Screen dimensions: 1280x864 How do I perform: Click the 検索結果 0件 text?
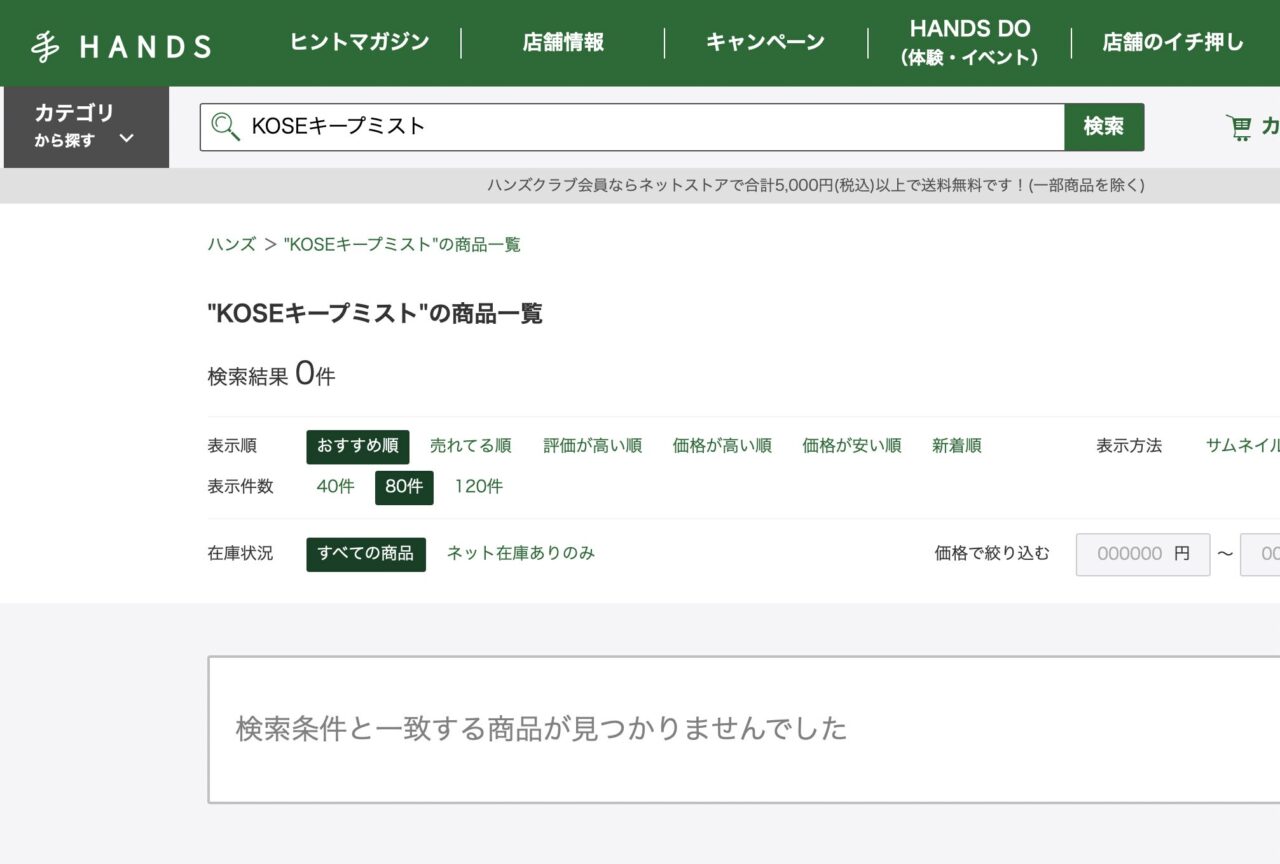tap(271, 376)
